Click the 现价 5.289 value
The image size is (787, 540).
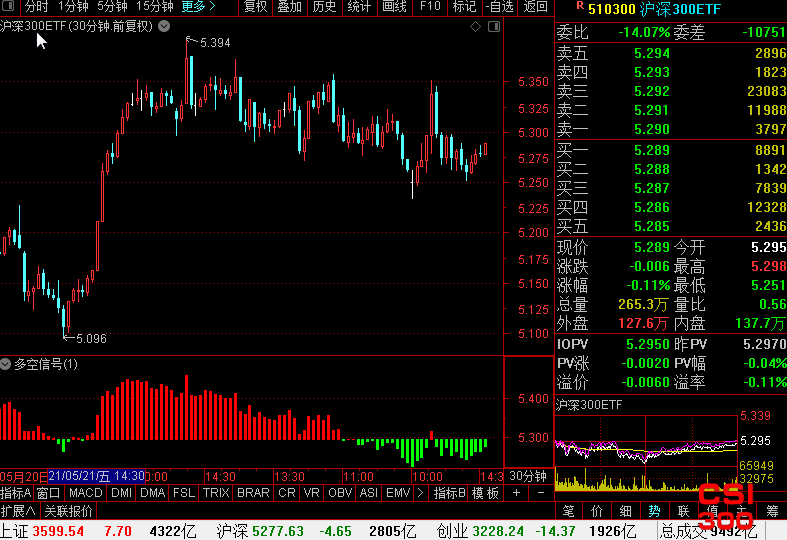[651, 247]
